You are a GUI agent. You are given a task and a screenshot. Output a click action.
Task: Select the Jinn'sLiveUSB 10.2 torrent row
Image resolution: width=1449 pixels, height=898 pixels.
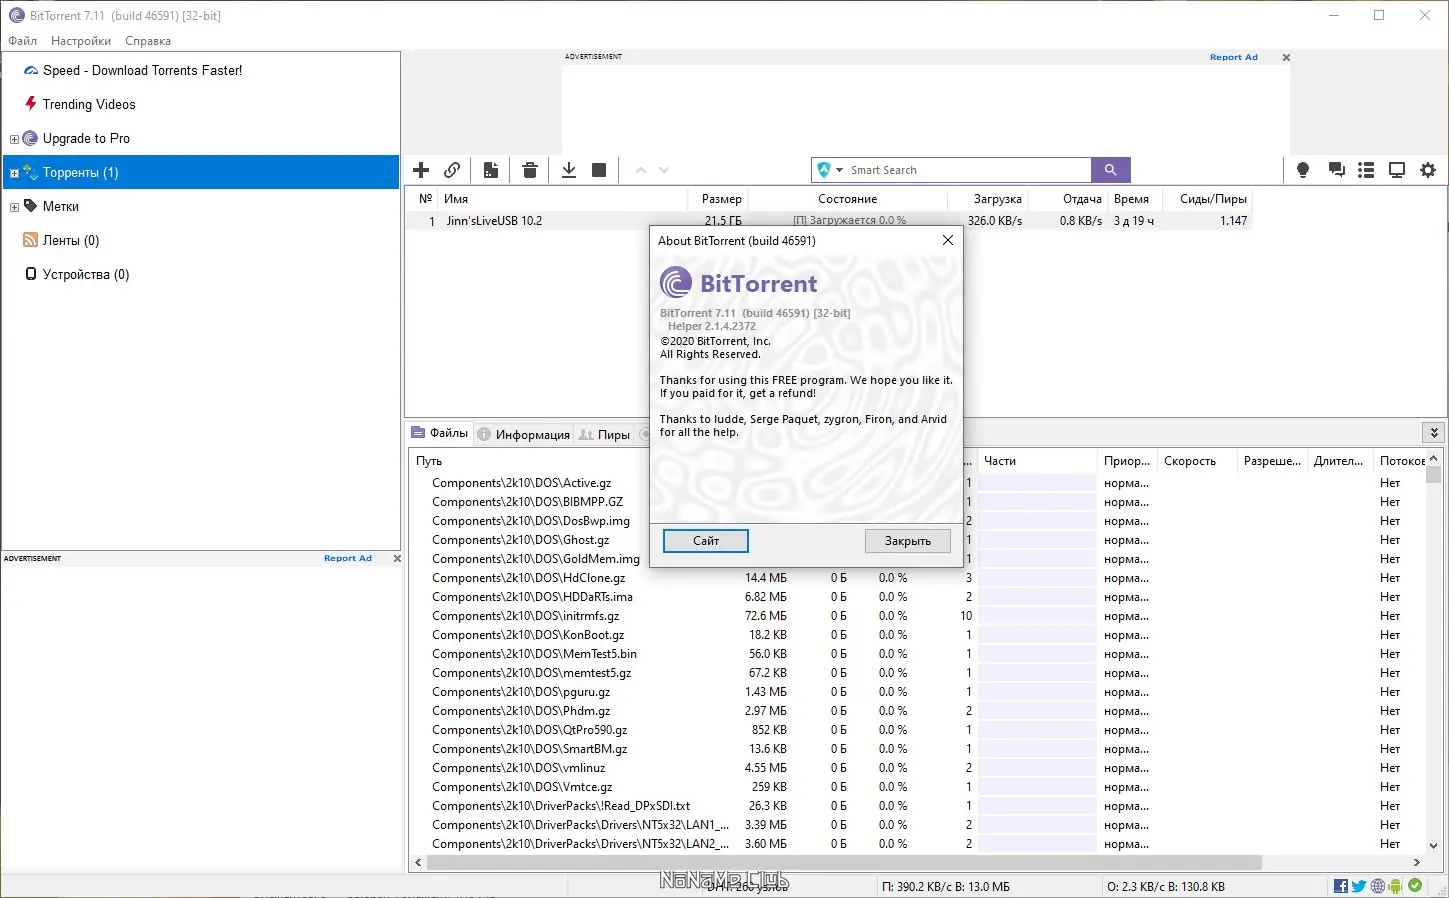(x=828, y=221)
